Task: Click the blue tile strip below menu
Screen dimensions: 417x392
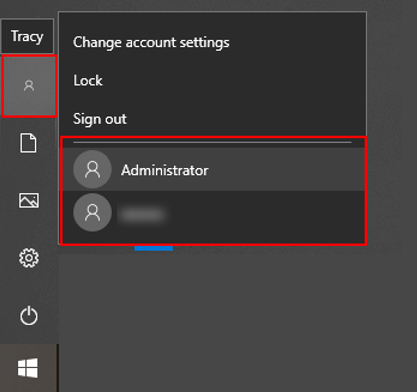Action: pos(154,248)
